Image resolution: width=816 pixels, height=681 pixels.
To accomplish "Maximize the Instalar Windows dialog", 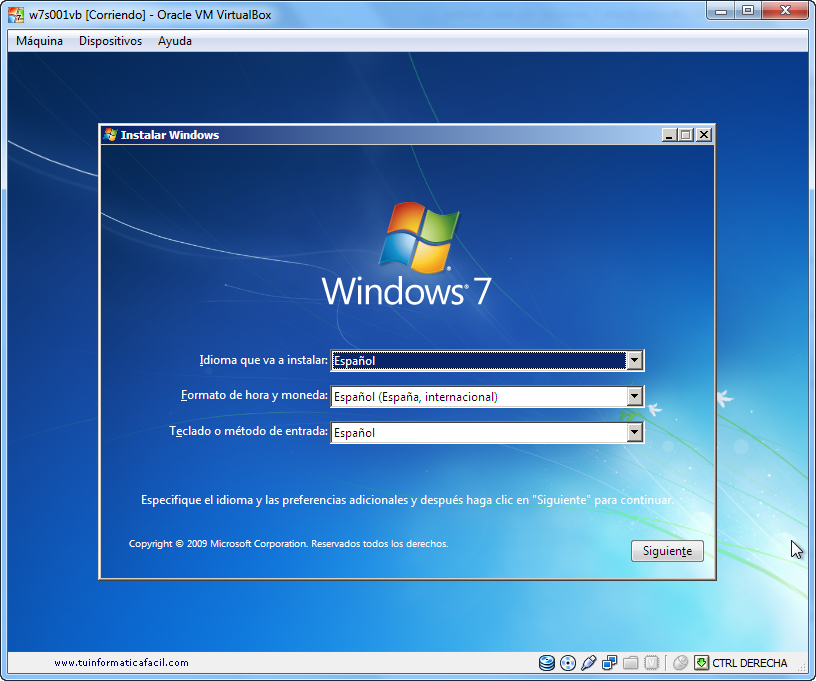I will pos(686,135).
